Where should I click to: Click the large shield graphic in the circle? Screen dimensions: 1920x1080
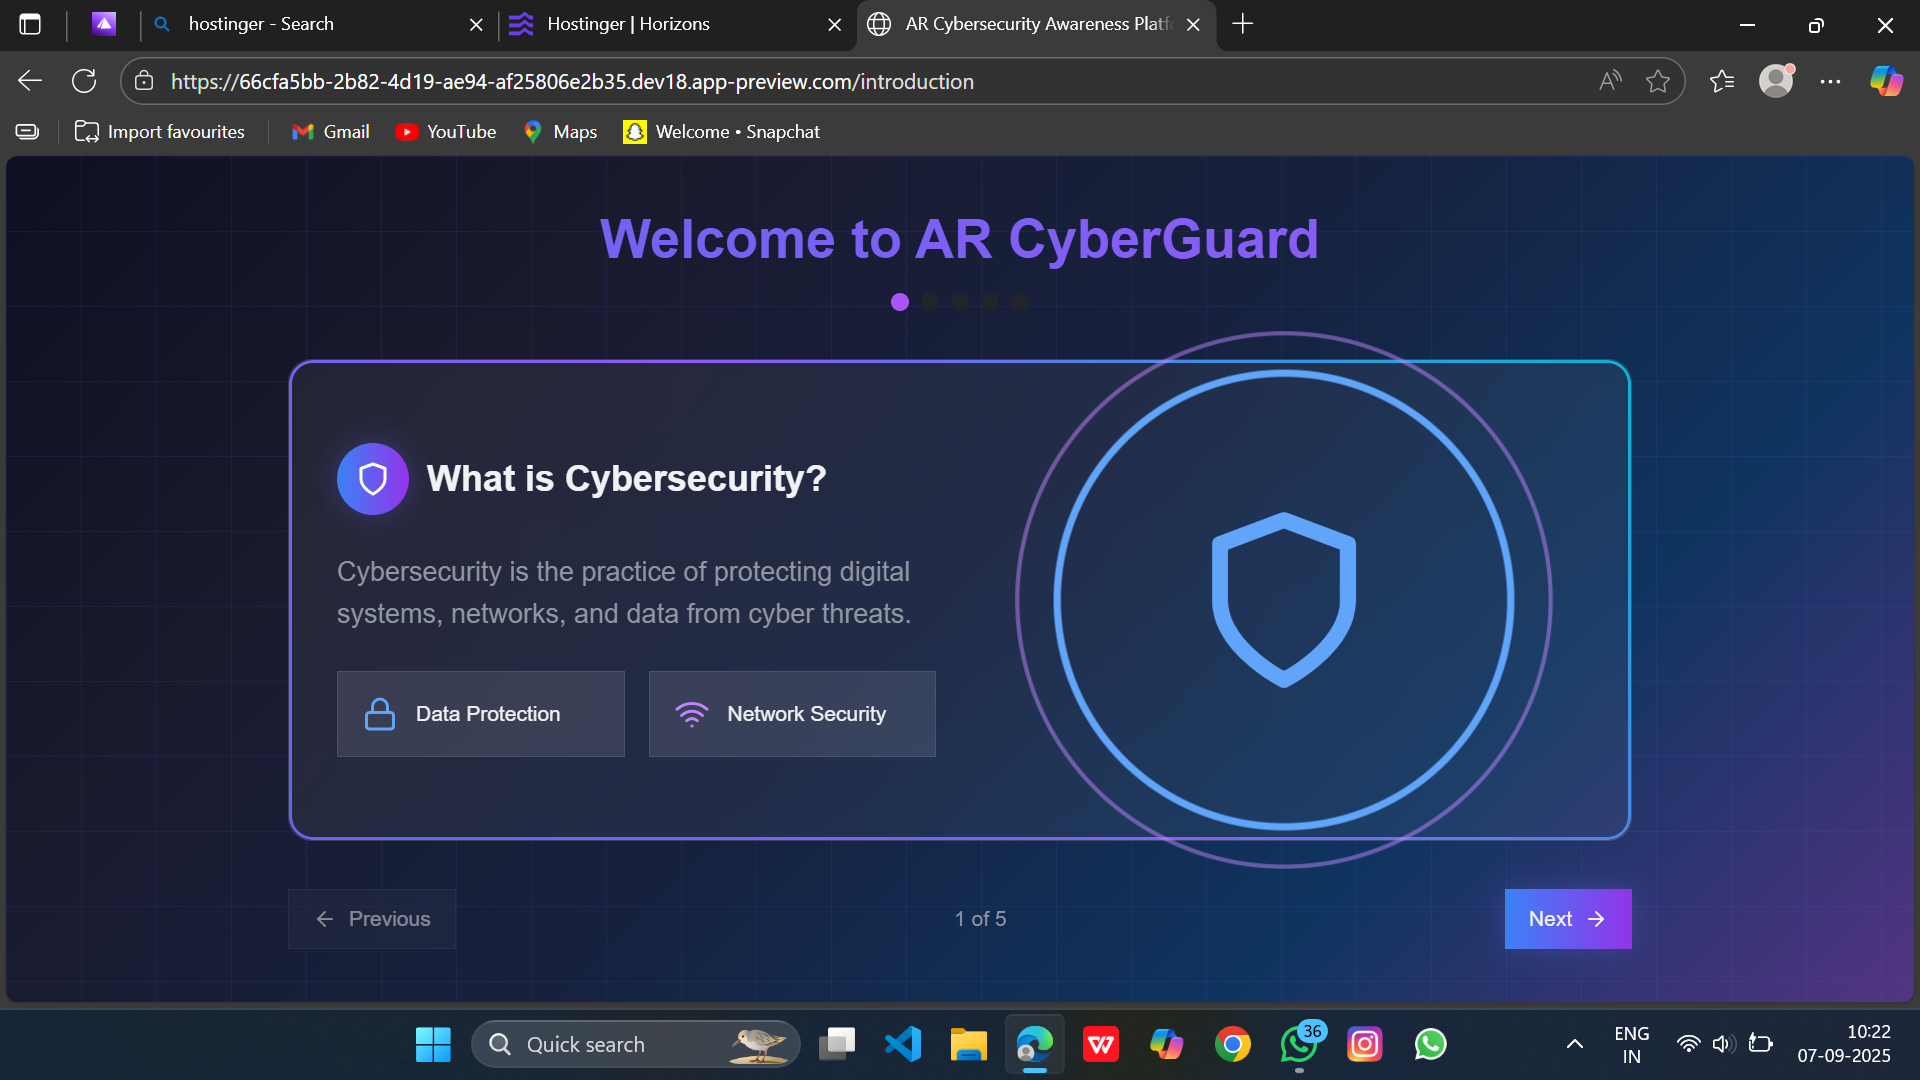[x=1283, y=600]
